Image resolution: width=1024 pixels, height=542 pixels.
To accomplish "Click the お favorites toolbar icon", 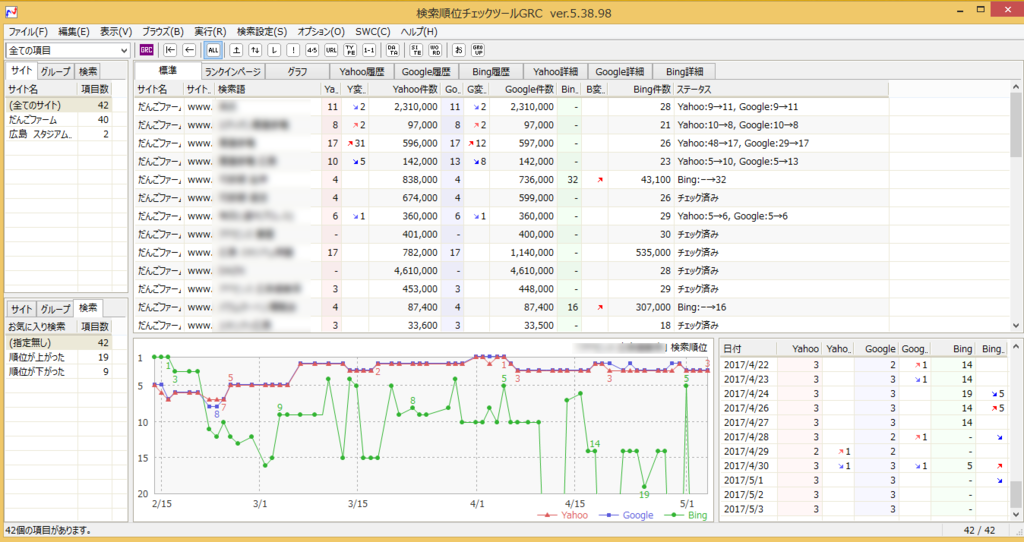I will click(458, 50).
